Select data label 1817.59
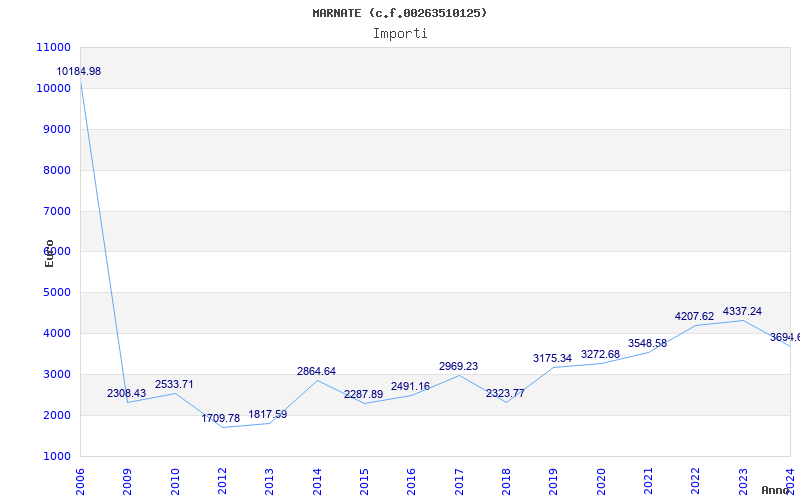Viewport: 800px width, 500px height. (x=268, y=414)
